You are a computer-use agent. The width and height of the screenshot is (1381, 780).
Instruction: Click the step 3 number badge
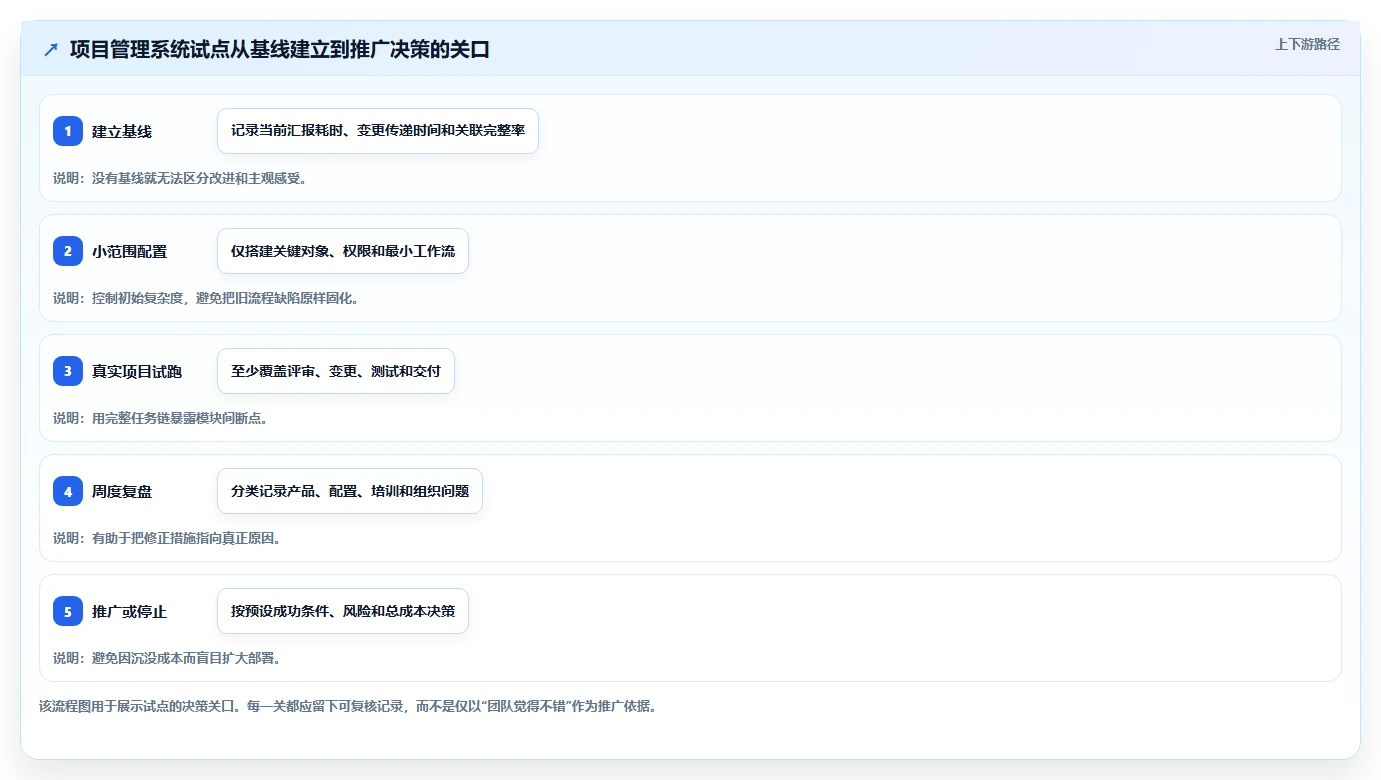[68, 371]
